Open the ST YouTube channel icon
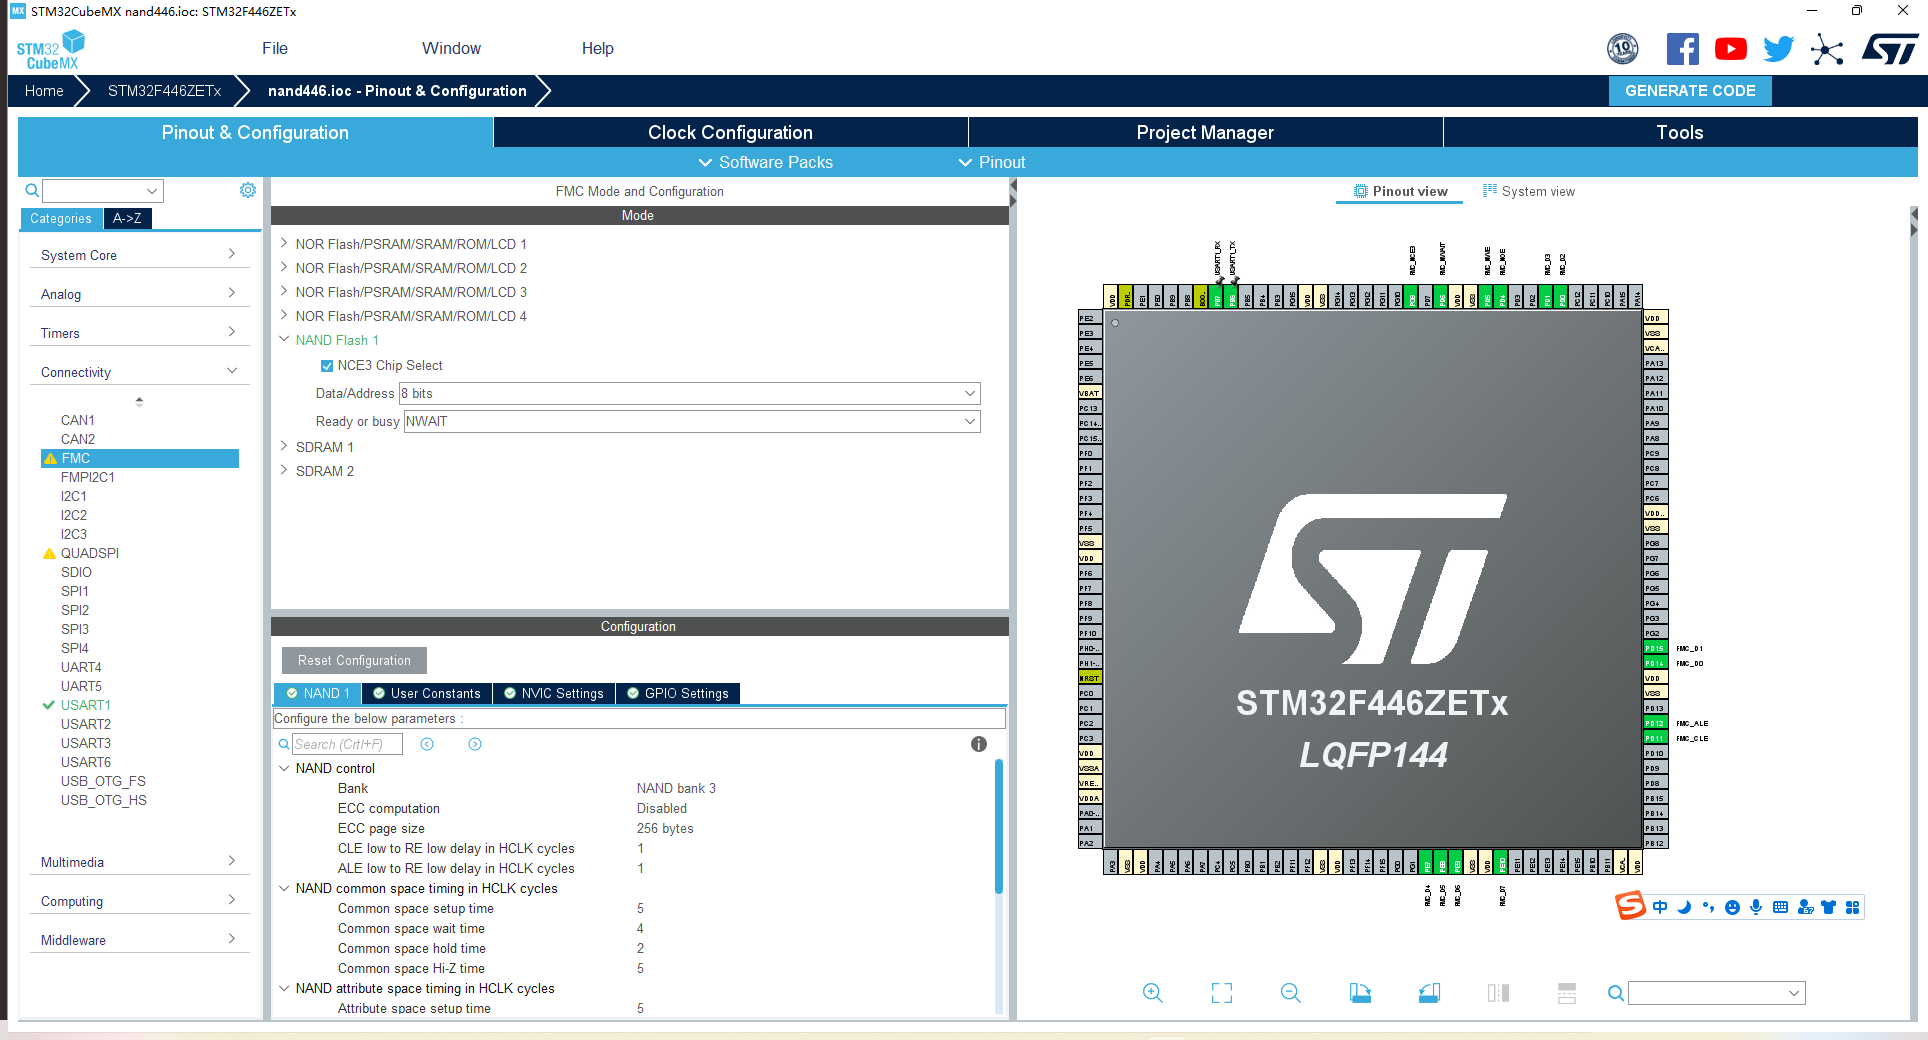The height and width of the screenshot is (1040, 1928). tap(1731, 49)
